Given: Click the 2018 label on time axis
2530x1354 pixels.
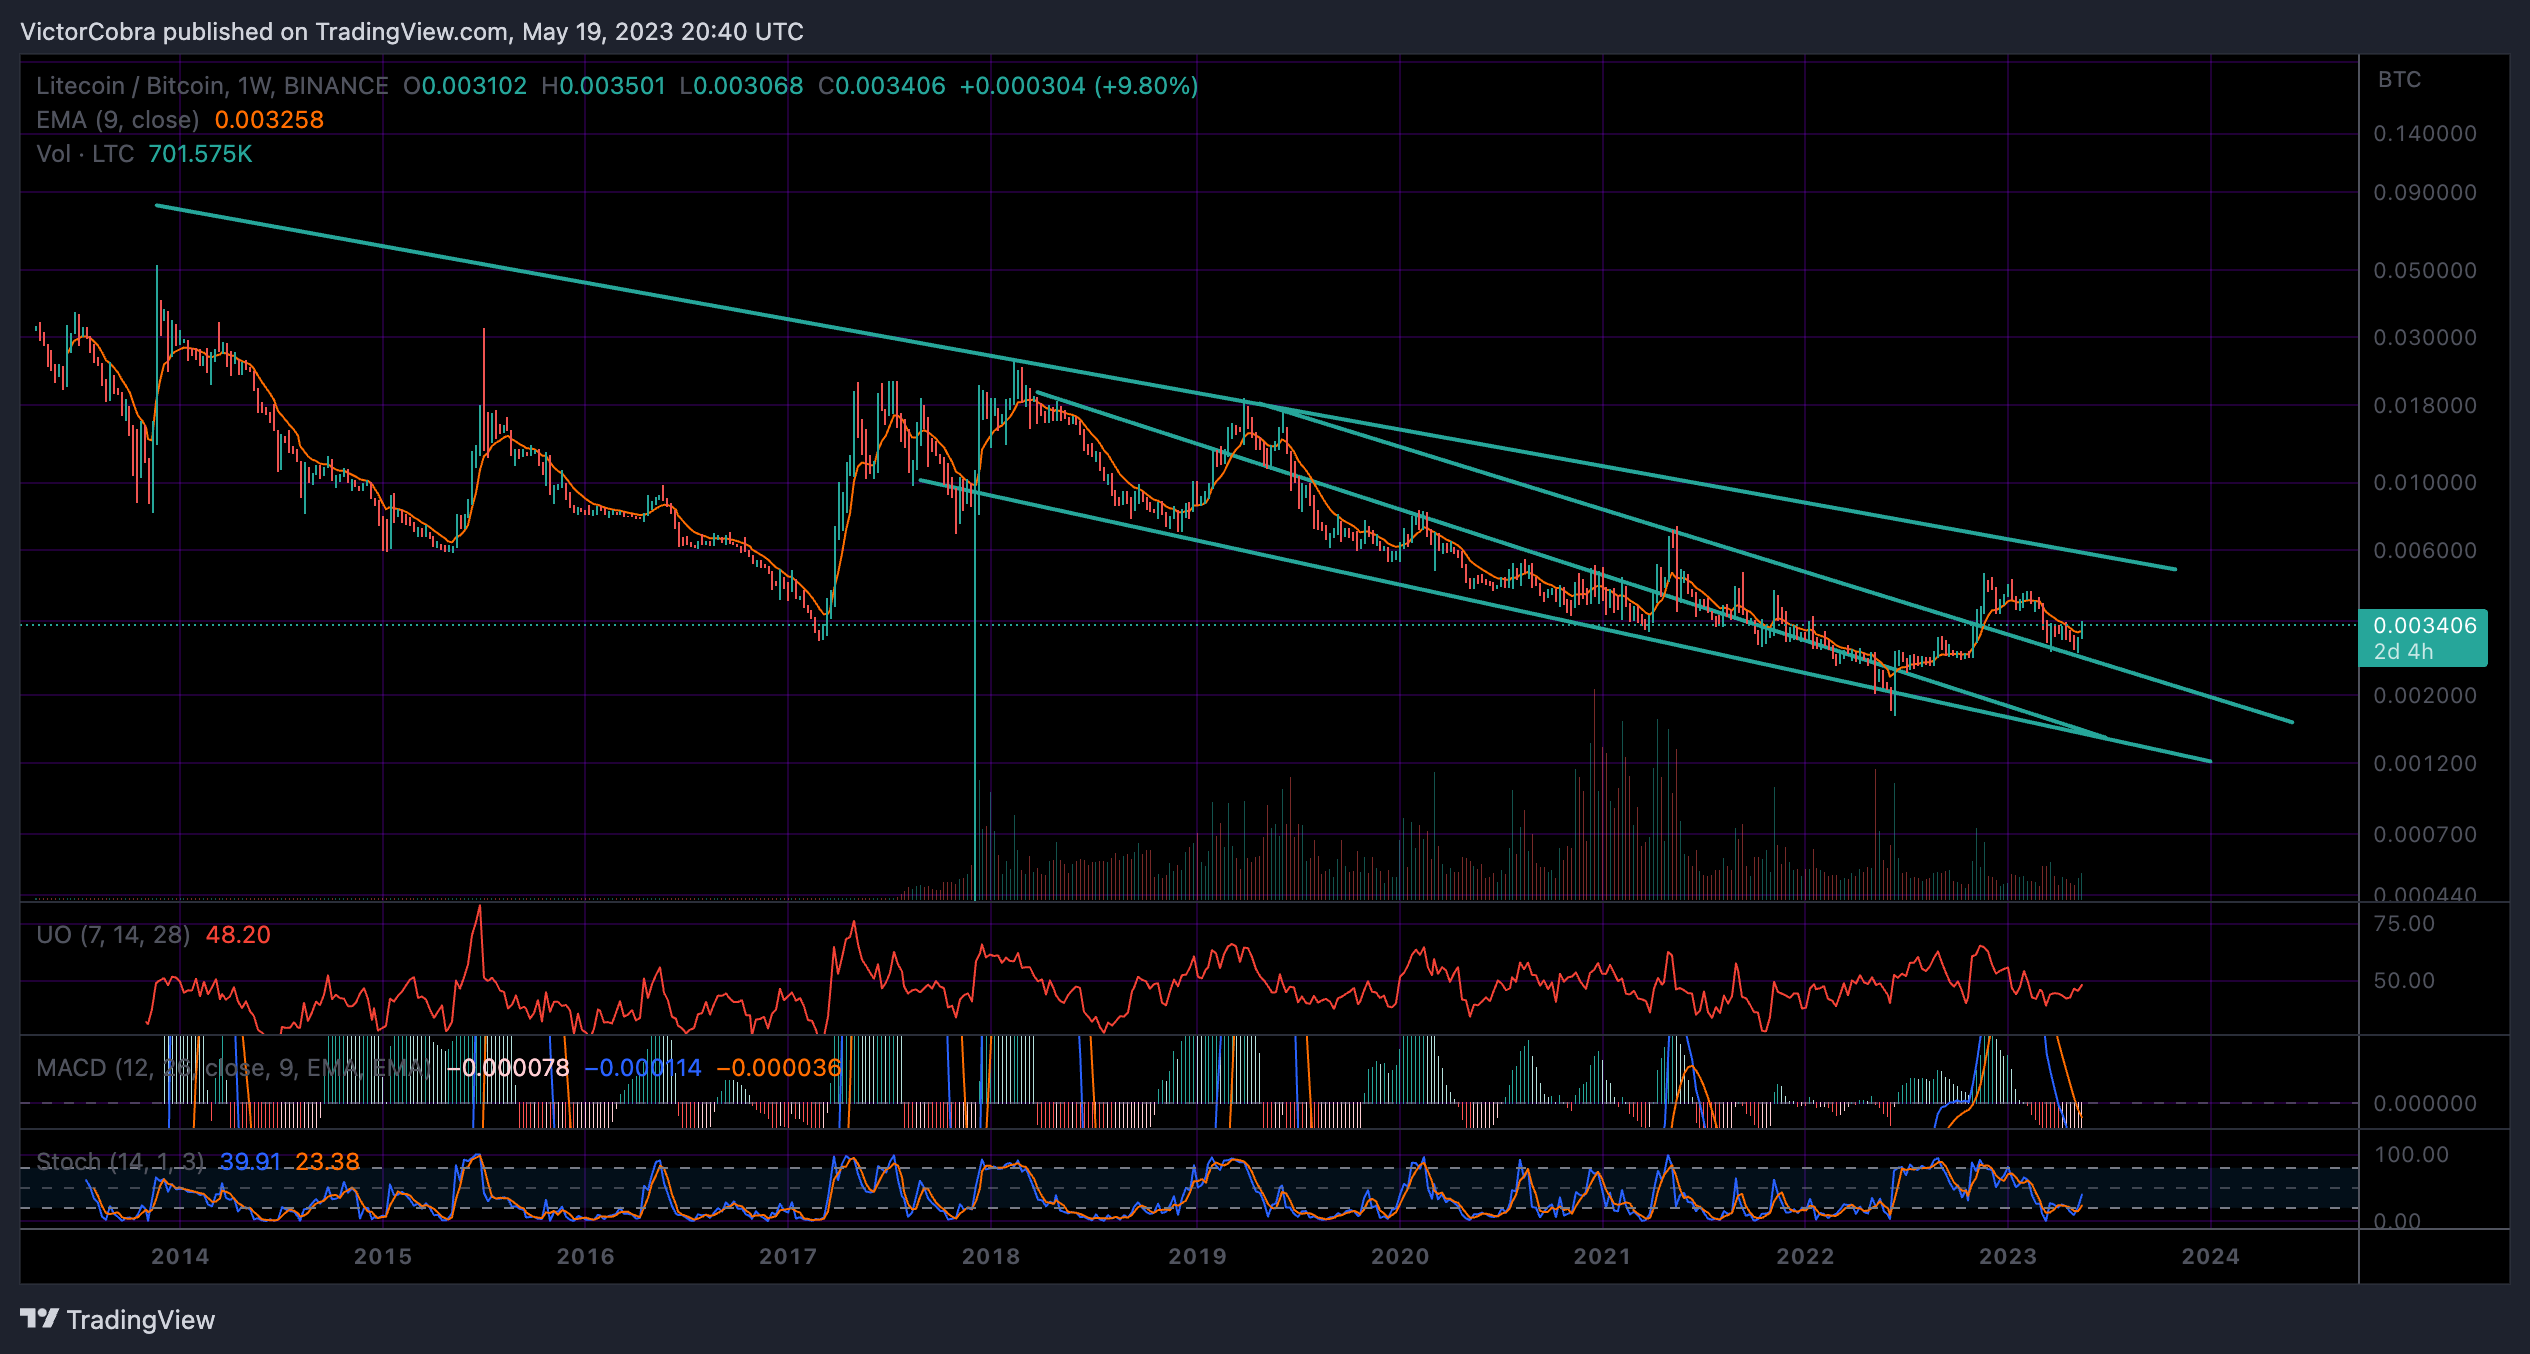Looking at the screenshot, I should 991,1257.
